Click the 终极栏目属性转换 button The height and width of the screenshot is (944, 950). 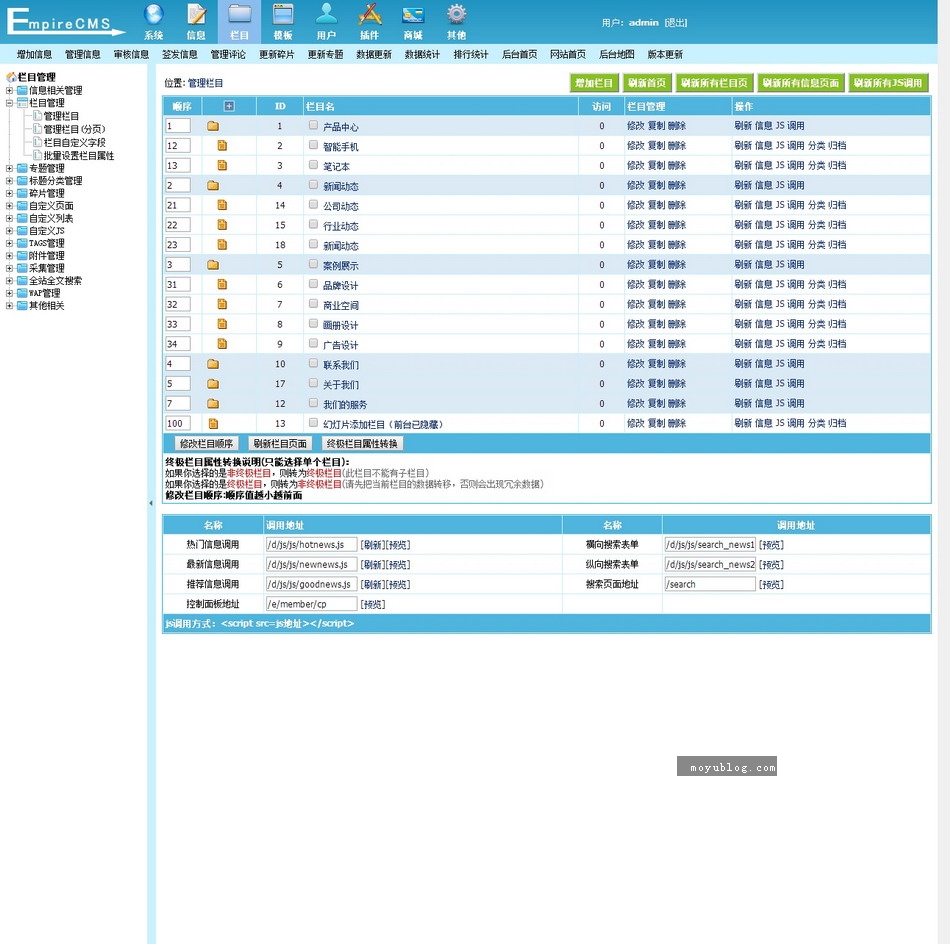pos(362,444)
